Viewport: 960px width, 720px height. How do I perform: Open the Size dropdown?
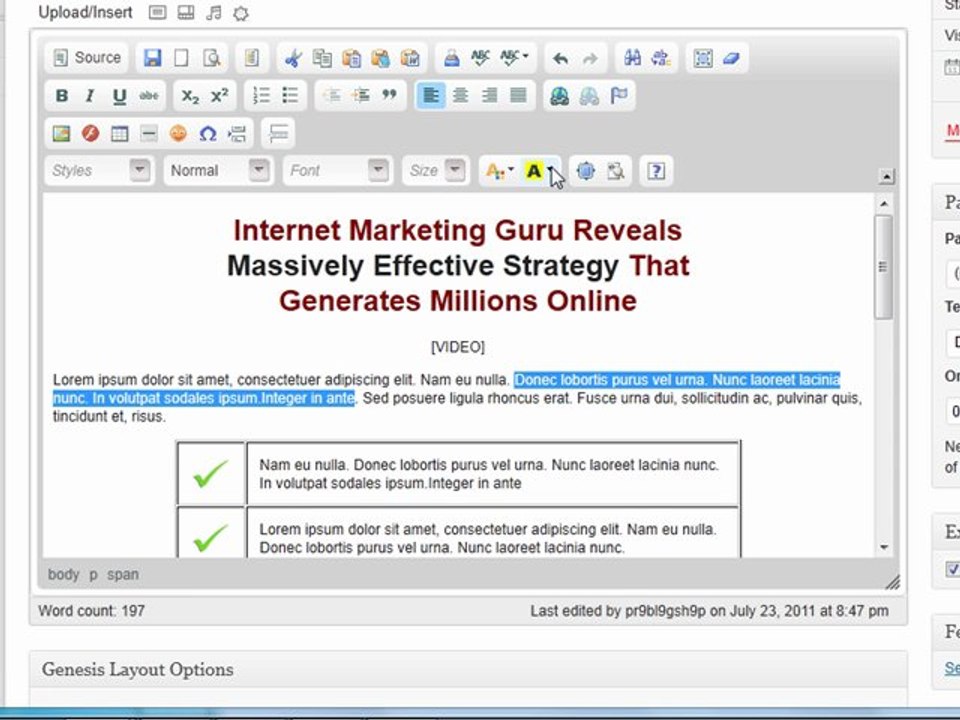[x=435, y=170]
